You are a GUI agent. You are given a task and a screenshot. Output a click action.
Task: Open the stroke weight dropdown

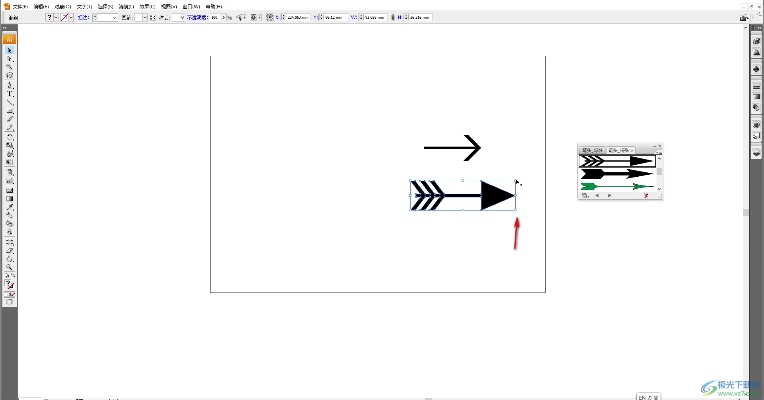tap(115, 18)
